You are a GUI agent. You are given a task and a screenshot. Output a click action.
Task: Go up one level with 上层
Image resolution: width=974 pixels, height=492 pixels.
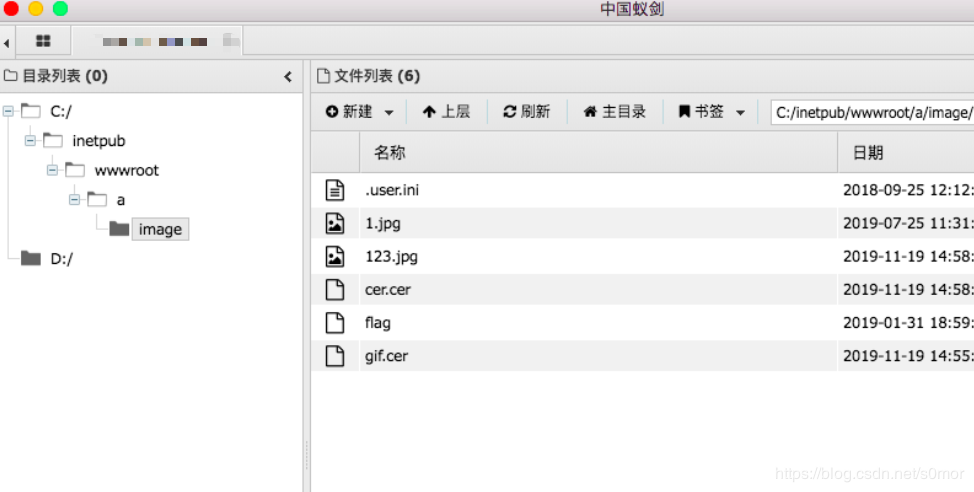click(x=446, y=112)
